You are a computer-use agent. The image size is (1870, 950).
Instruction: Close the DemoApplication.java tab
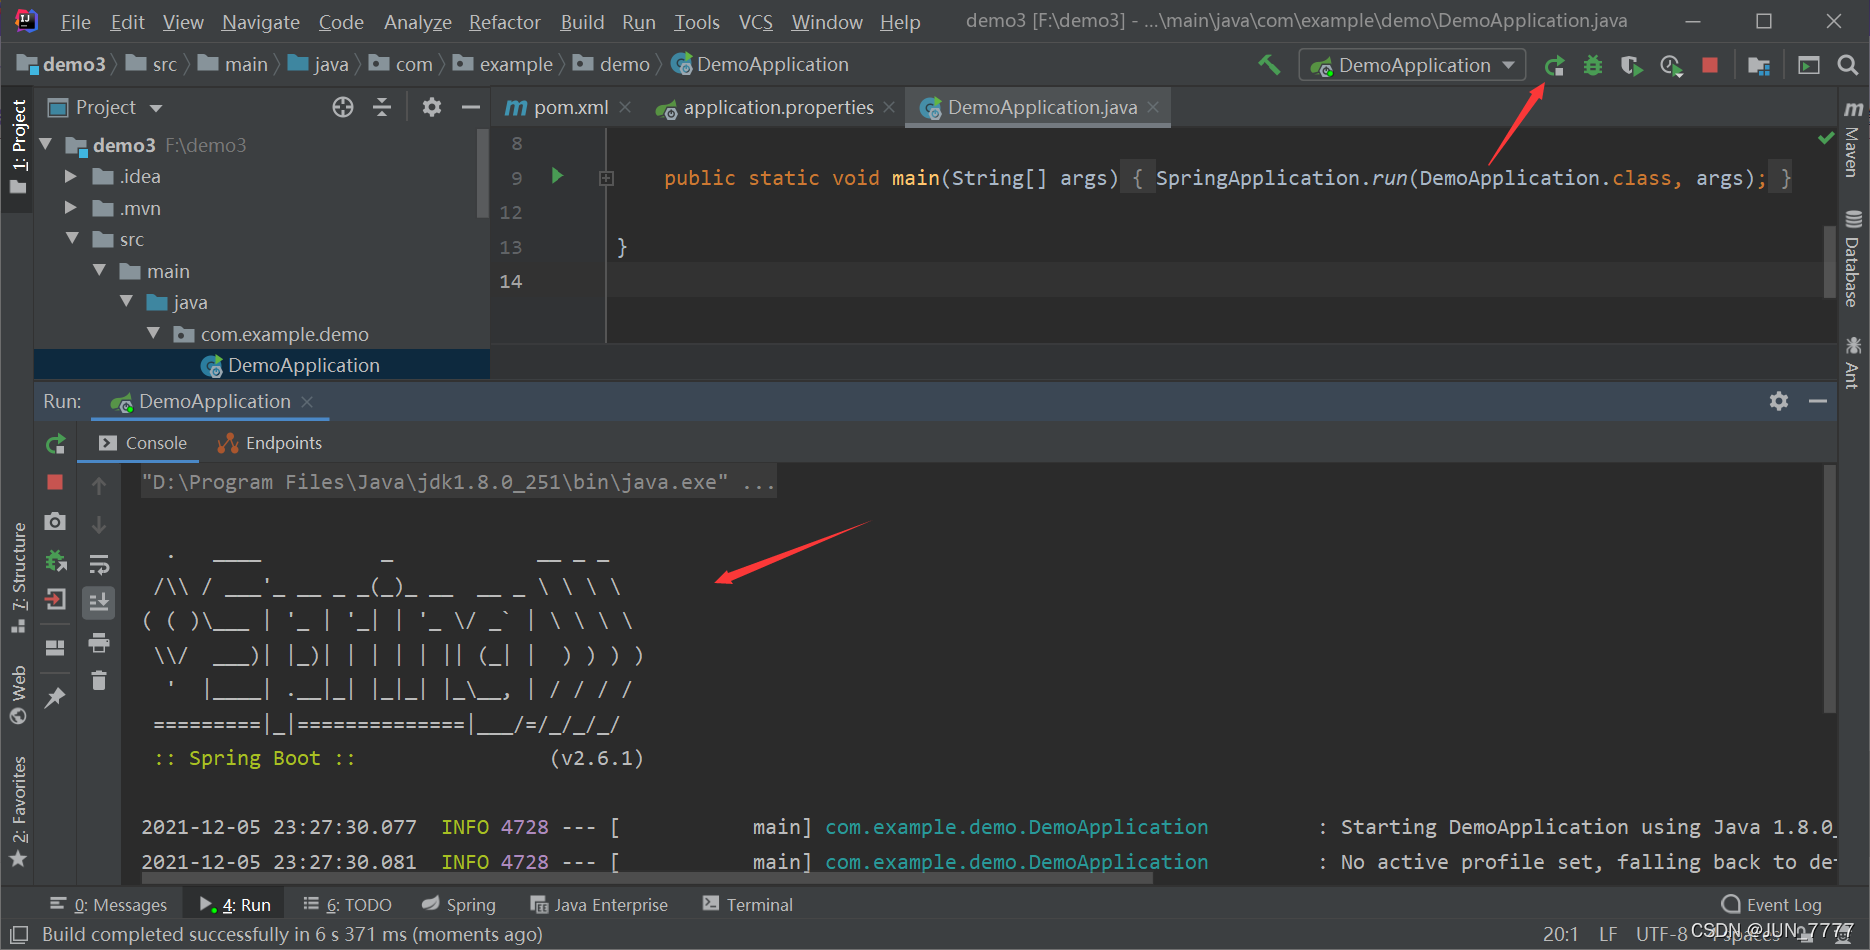[1153, 107]
